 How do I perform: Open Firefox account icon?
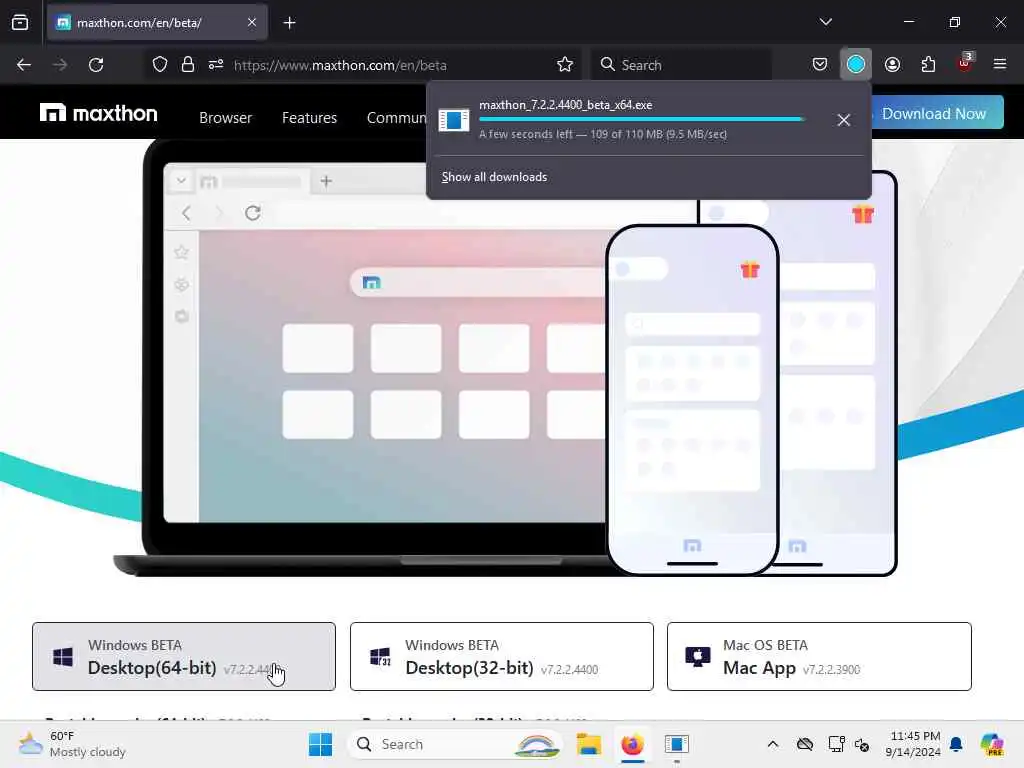click(892, 65)
